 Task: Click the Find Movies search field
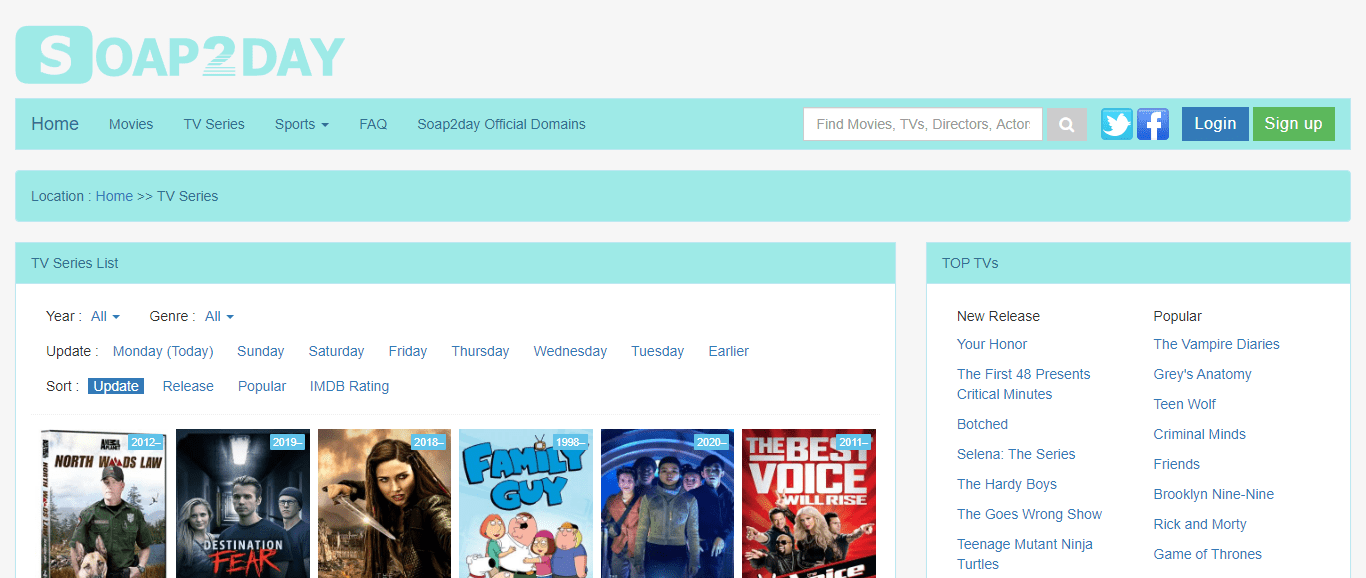923,124
